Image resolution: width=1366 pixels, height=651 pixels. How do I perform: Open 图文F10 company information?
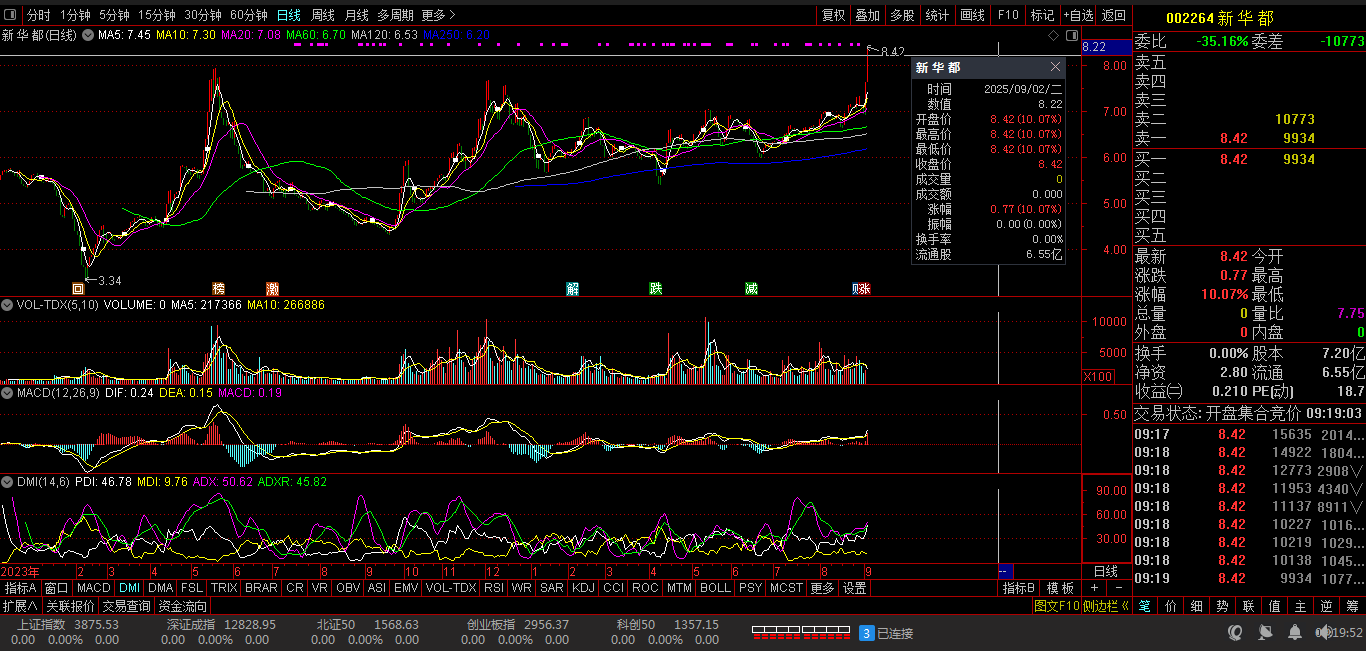pyautogui.click(x=1056, y=606)
